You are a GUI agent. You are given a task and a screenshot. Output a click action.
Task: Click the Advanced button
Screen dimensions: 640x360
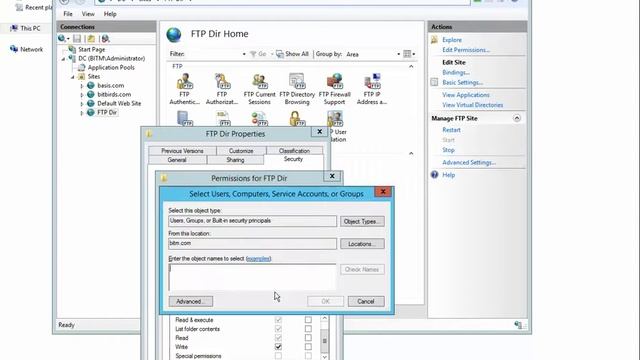pos(191,301)
